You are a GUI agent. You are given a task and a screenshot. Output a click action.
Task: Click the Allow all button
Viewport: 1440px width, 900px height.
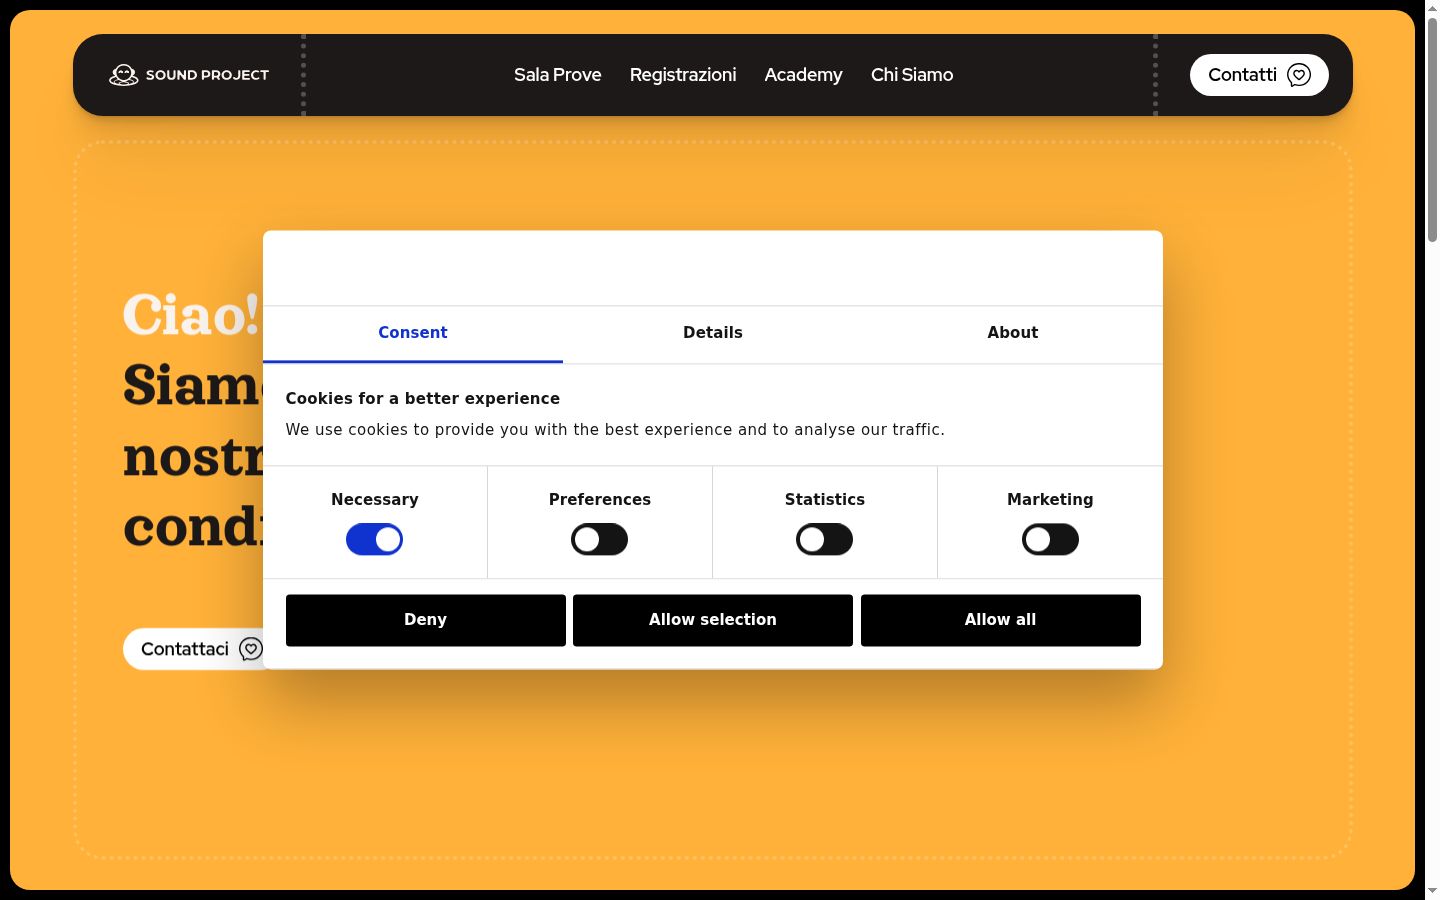point(1001,620)
